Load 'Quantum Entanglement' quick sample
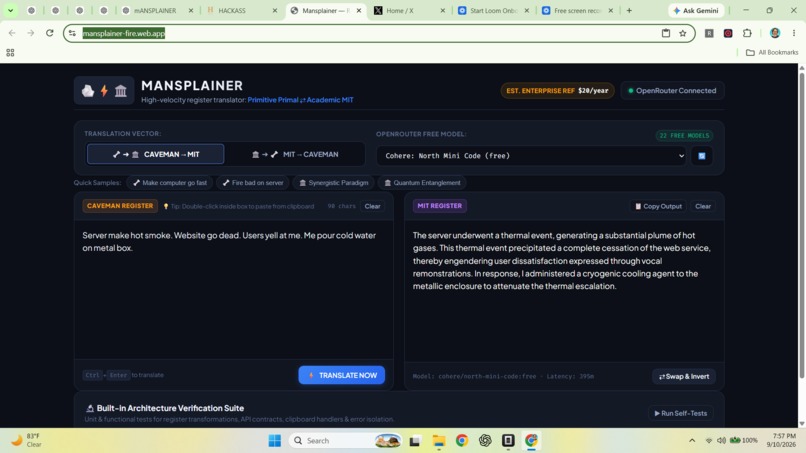806x453 pixels. click(x=422, y=183)
